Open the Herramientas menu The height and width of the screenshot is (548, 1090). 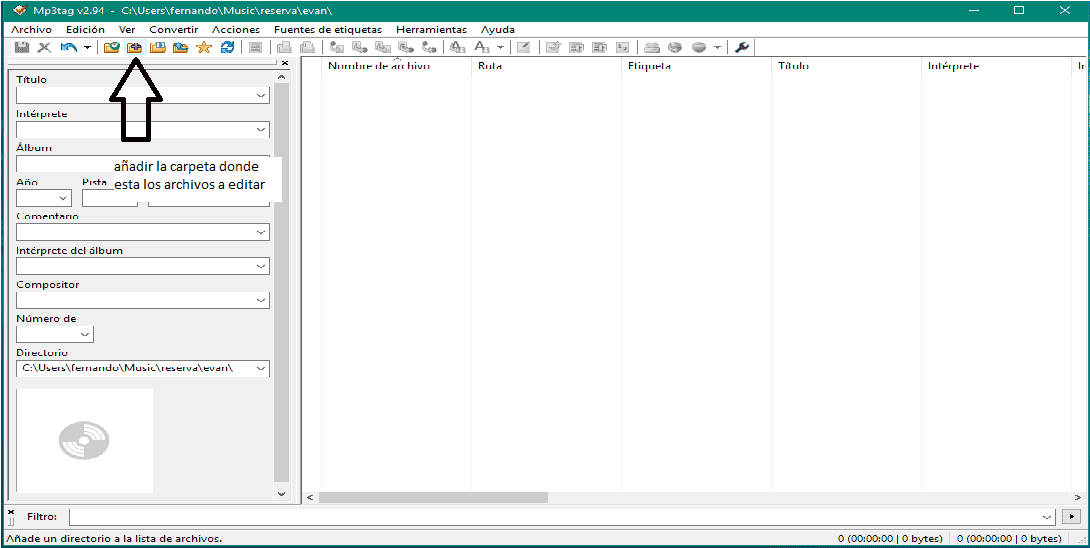(431, 30)
